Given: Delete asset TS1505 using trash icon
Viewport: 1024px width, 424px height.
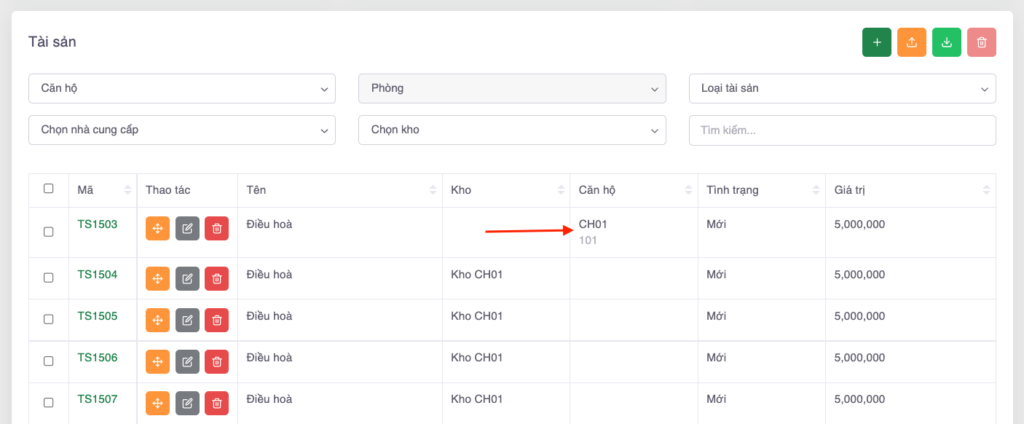Looking at the screenshot, I should coord(217,320).
